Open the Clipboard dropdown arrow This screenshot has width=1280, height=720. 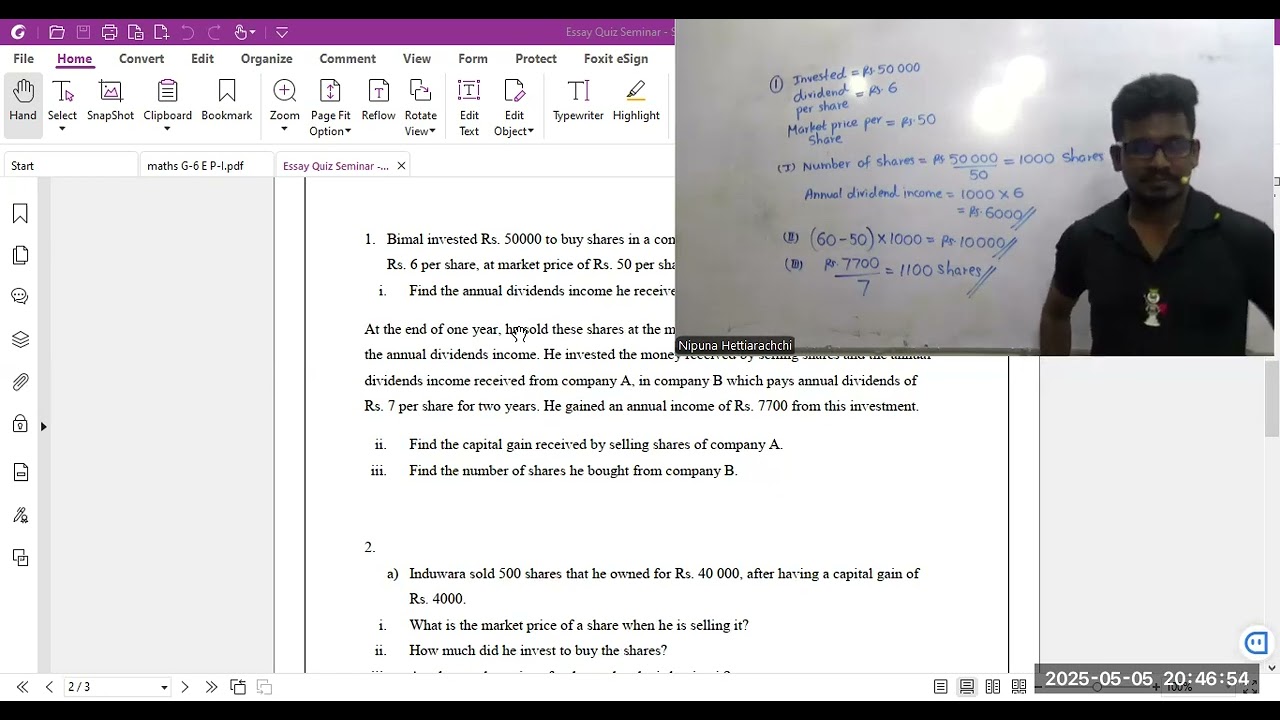click(x=167, y=130)
